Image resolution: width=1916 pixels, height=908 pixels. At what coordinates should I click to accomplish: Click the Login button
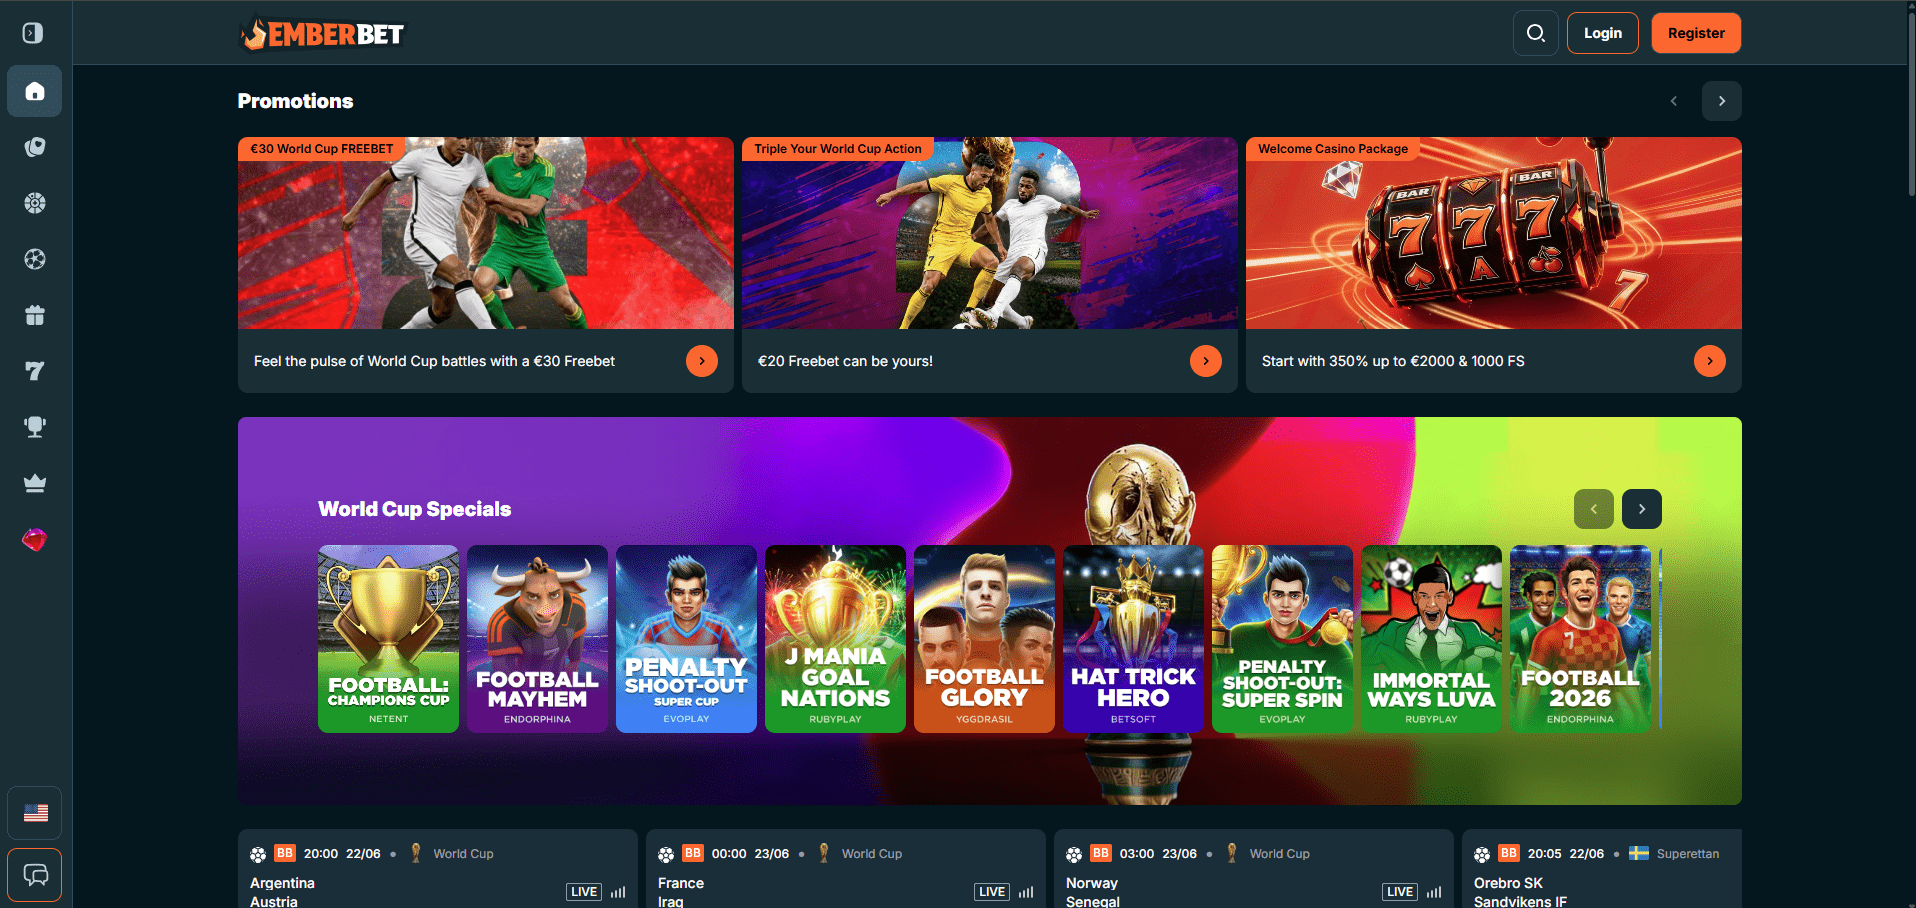point(1603,33)
